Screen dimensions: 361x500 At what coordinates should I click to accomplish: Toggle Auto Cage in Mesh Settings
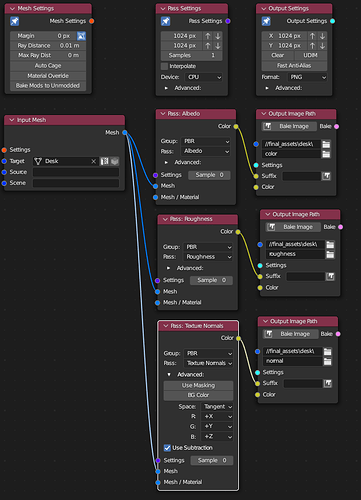48,66
